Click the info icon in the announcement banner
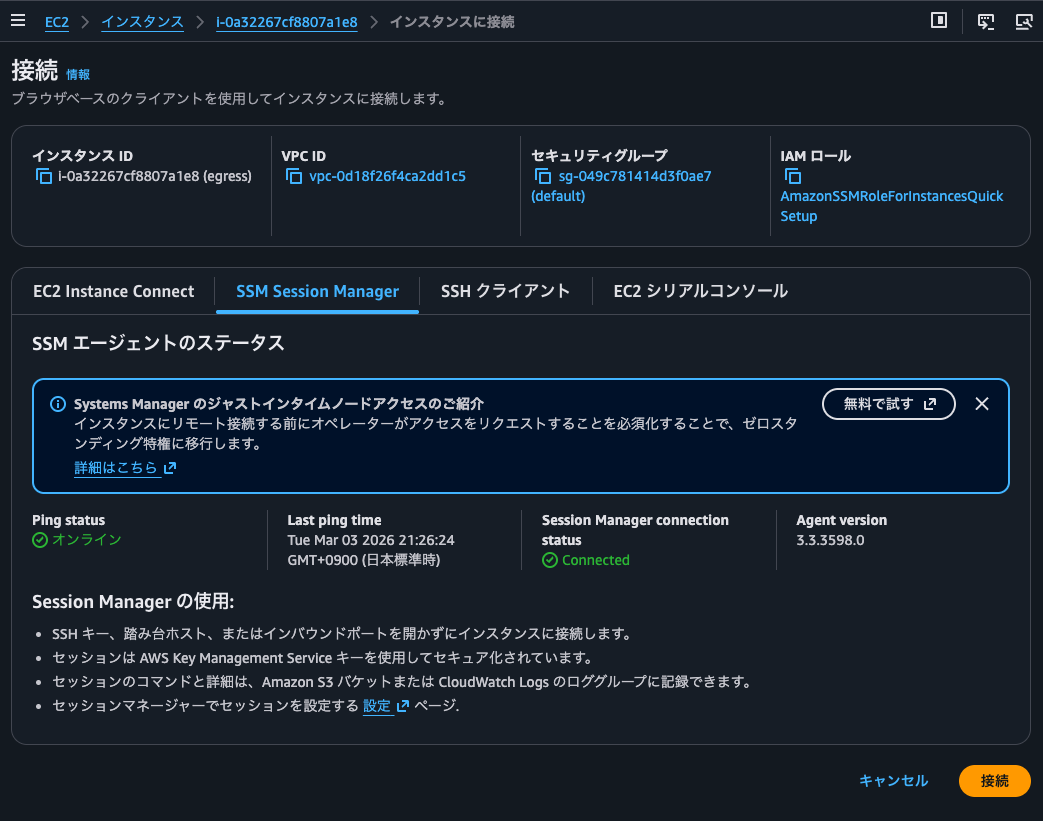1043x821 pixels. [x=57, y=404]
